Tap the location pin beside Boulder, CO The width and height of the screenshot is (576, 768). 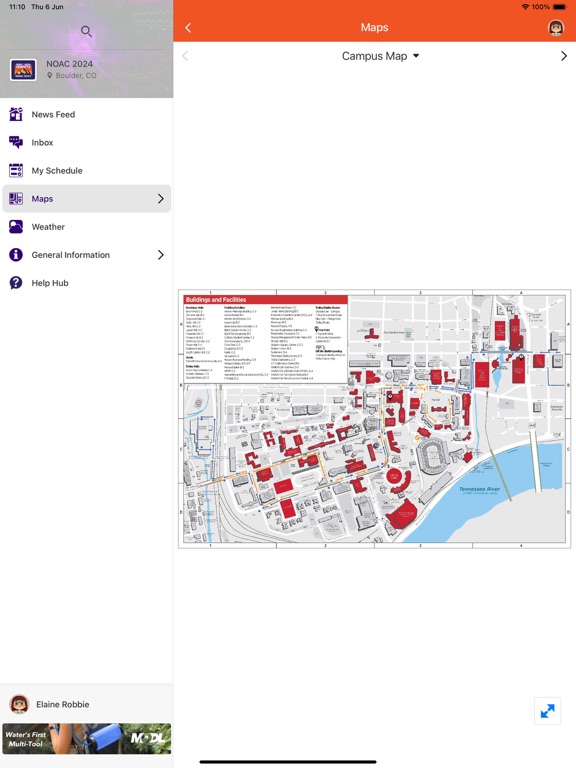49,75
